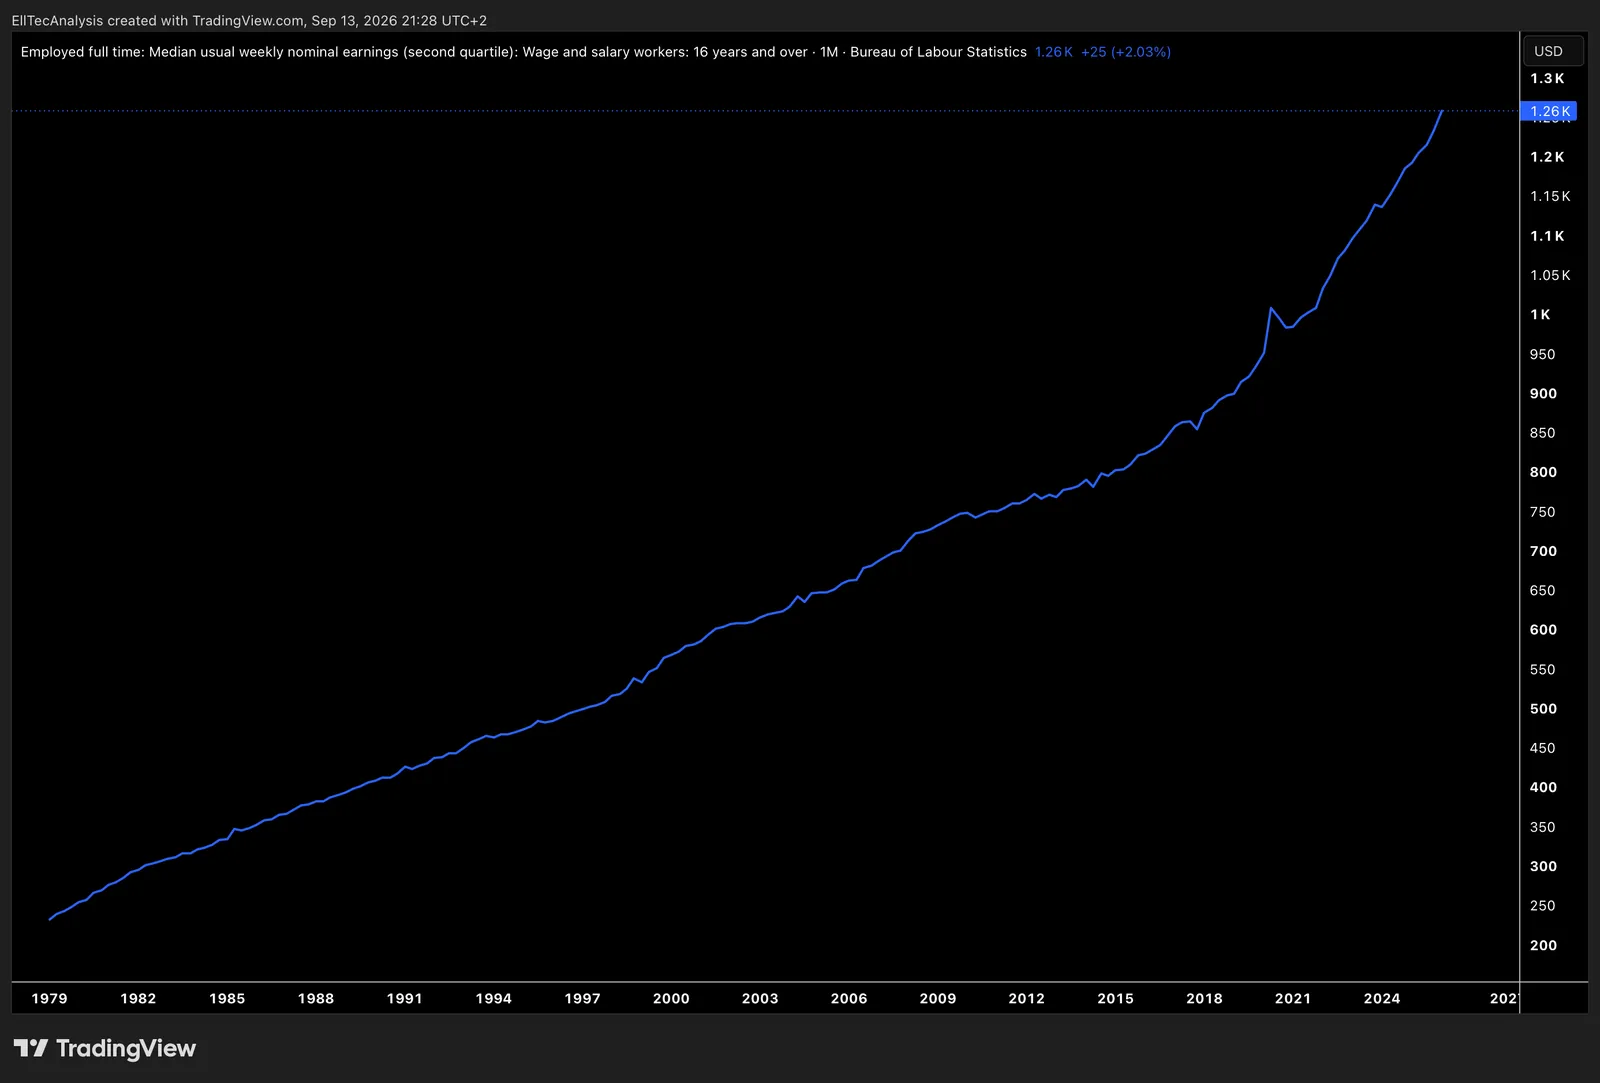Click the 1.15K price axis label

pyautogui.click(x=1550, y=196)
